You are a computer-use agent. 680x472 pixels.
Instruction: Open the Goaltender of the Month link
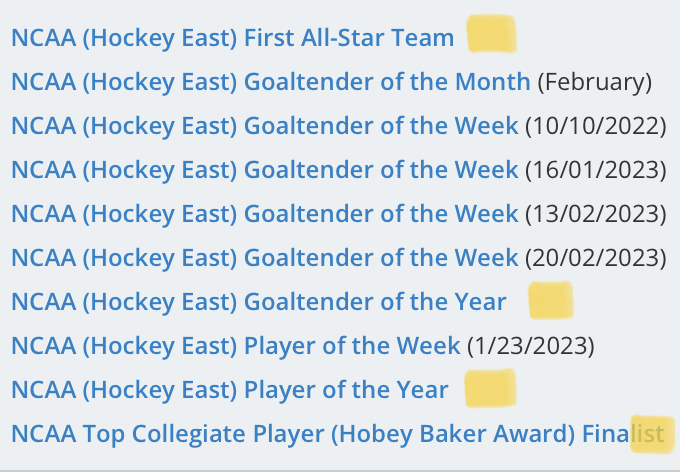[271, 82]
